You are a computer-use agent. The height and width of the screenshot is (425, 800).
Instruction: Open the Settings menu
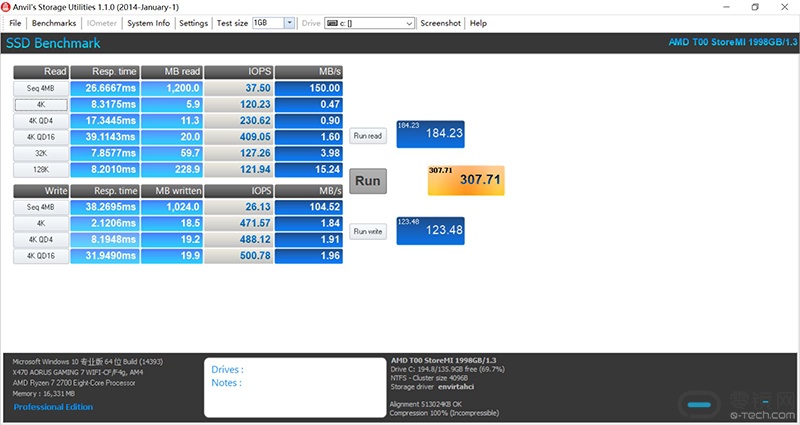193,23
